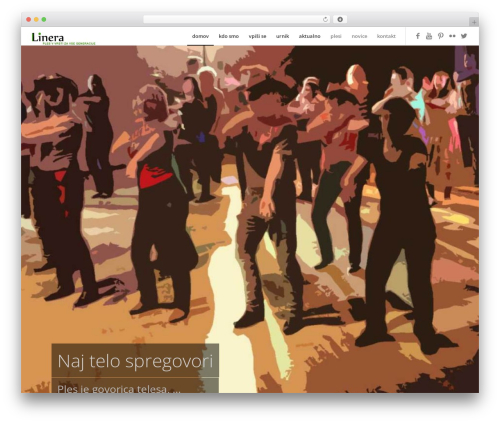Navigate to aktualno section

pos(309,36)
